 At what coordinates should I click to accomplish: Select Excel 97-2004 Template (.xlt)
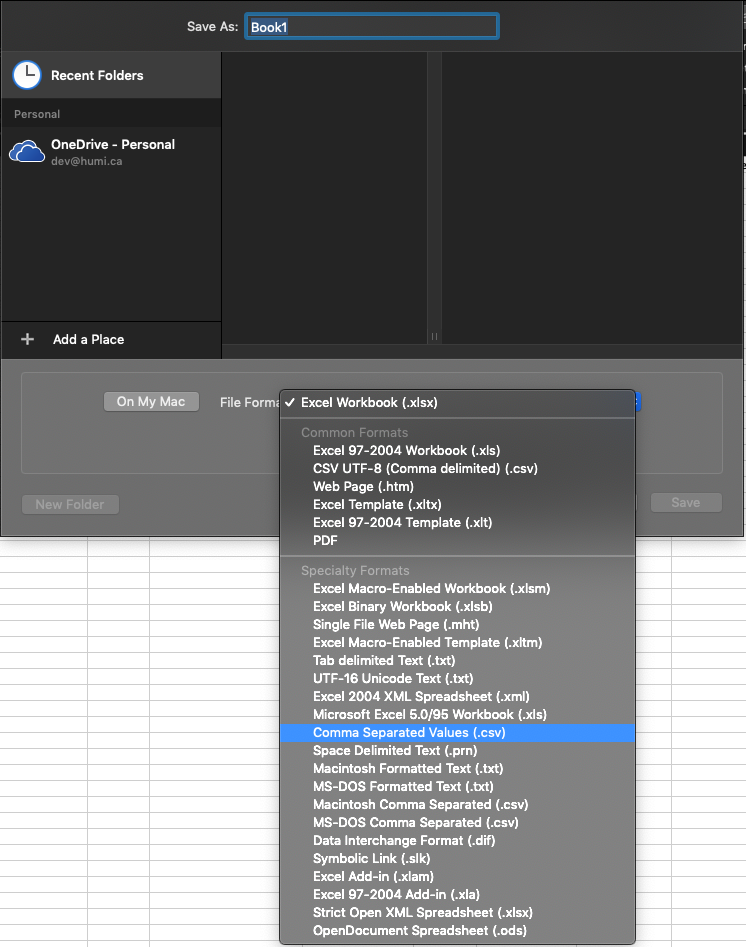coord(457,523)
